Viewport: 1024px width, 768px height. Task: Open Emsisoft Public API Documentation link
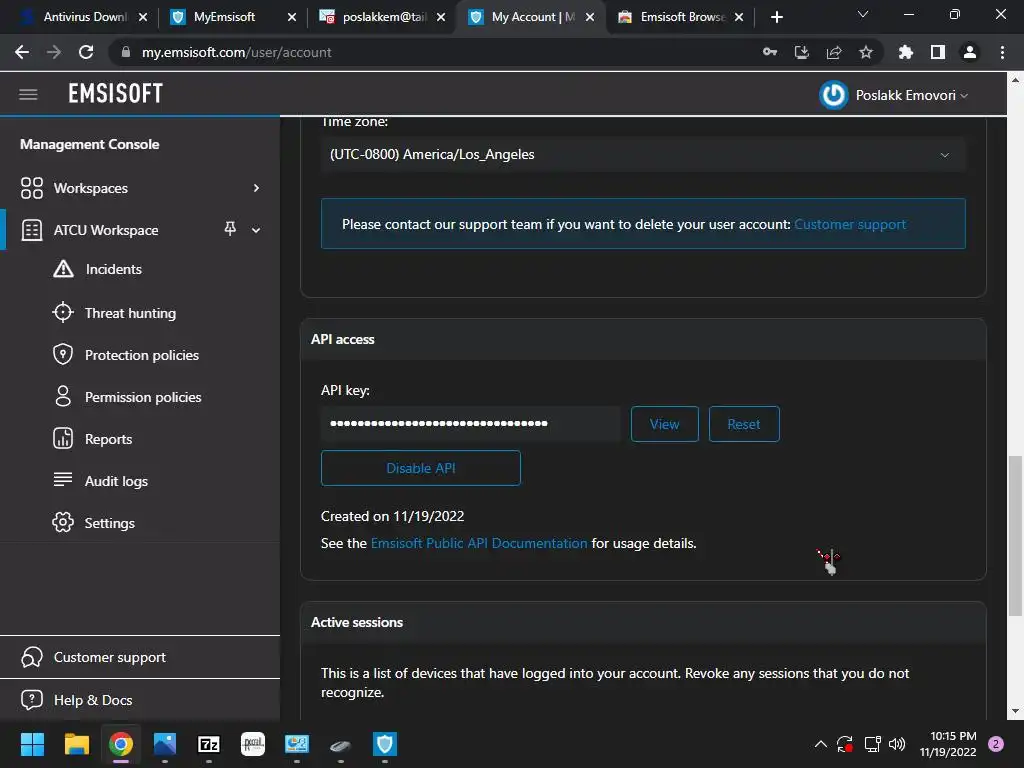point(479,543)
